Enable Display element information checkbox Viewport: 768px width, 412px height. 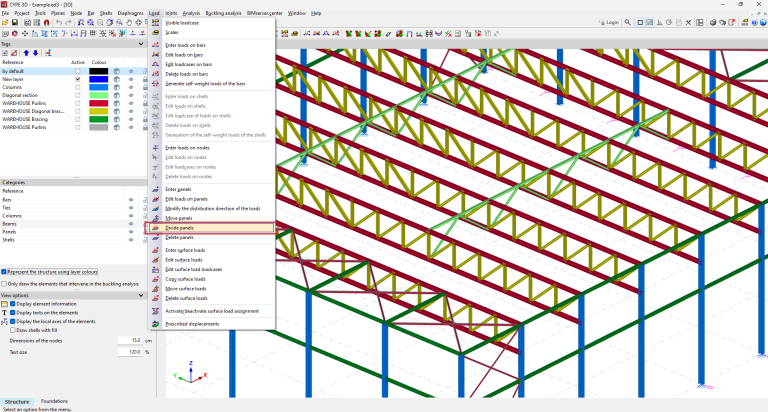click(10, 303)
